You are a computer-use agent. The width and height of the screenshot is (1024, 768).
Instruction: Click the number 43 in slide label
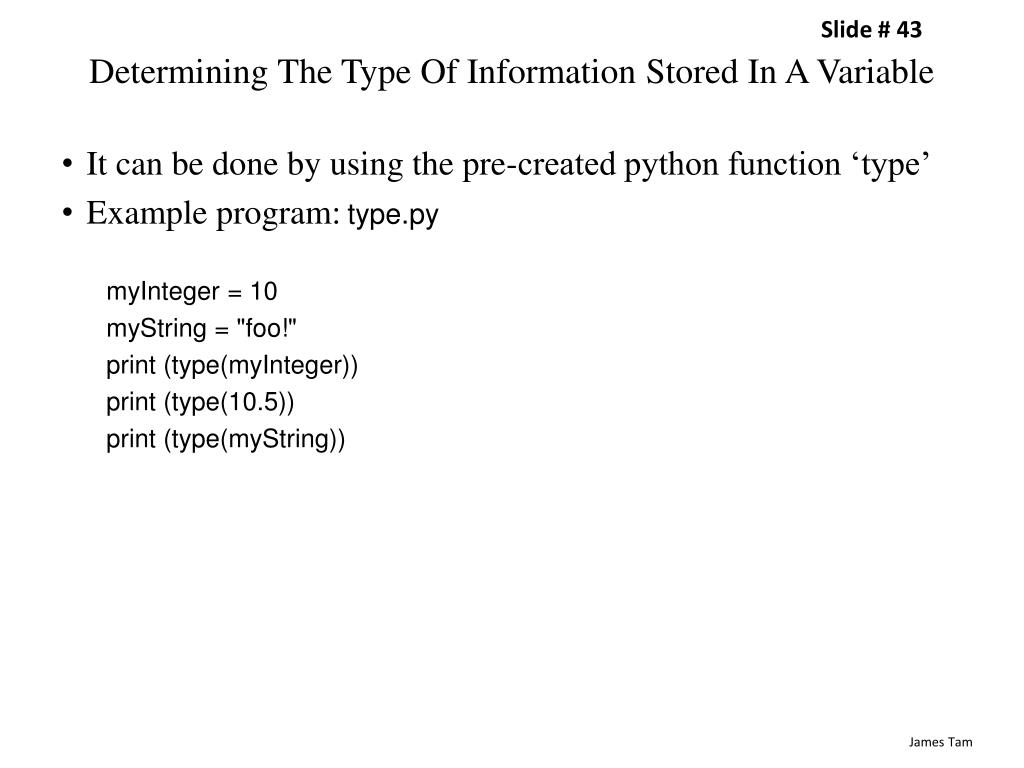pyautogui.click(x=909, y=30)
